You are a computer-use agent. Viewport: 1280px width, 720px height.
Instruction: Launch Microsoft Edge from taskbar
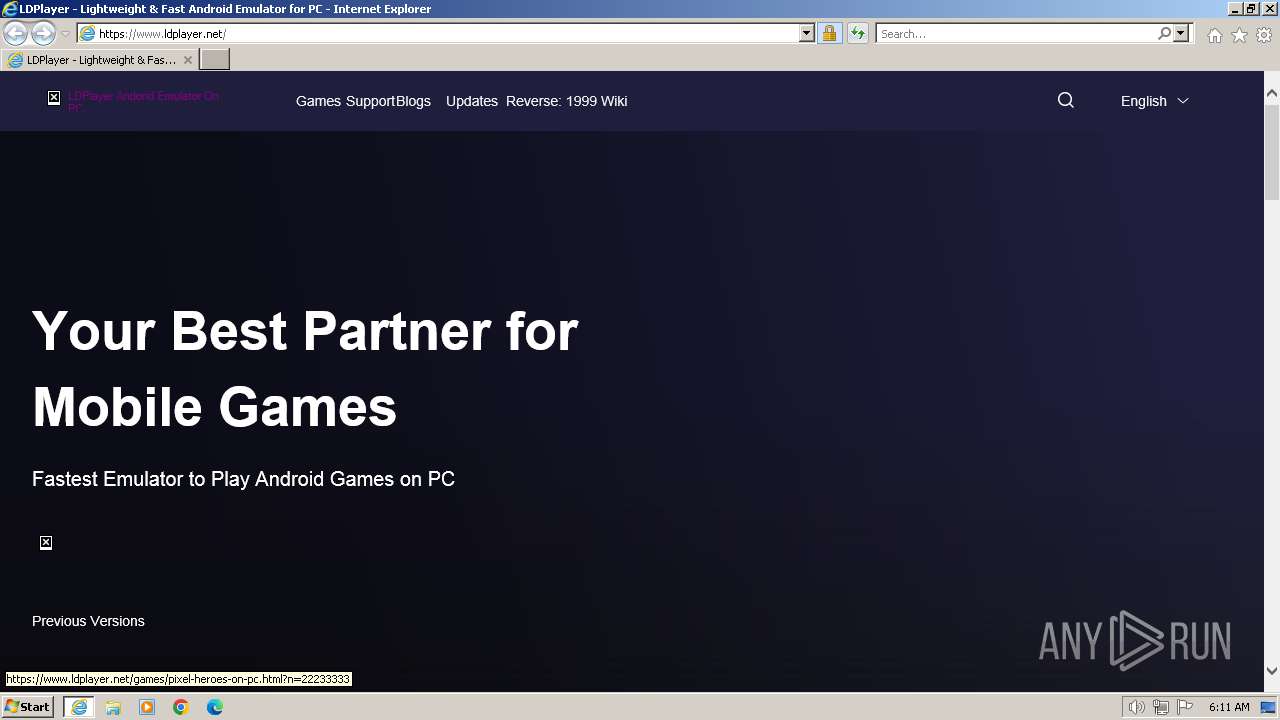click(x=215, y=707)
